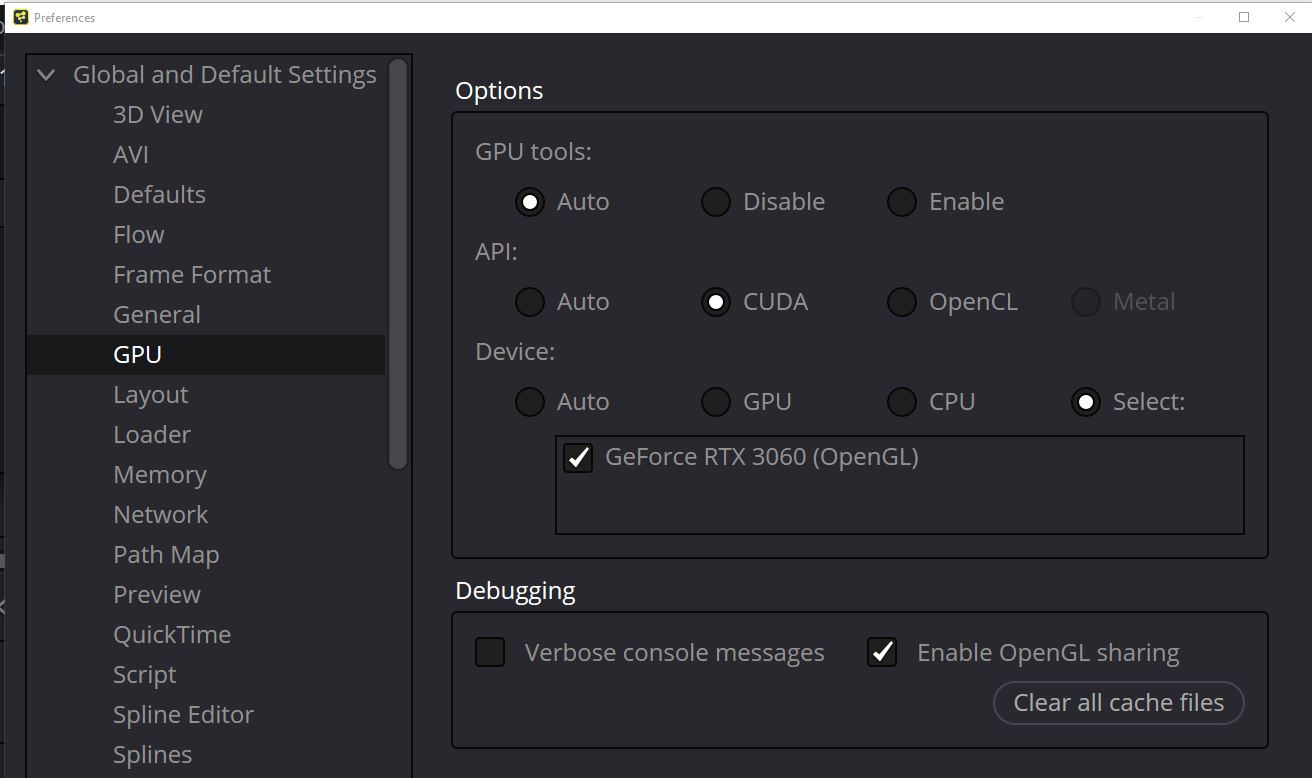Choose OpenCL as the API
The width and height of the screenshot is (1312, 778).
point(902,302)
